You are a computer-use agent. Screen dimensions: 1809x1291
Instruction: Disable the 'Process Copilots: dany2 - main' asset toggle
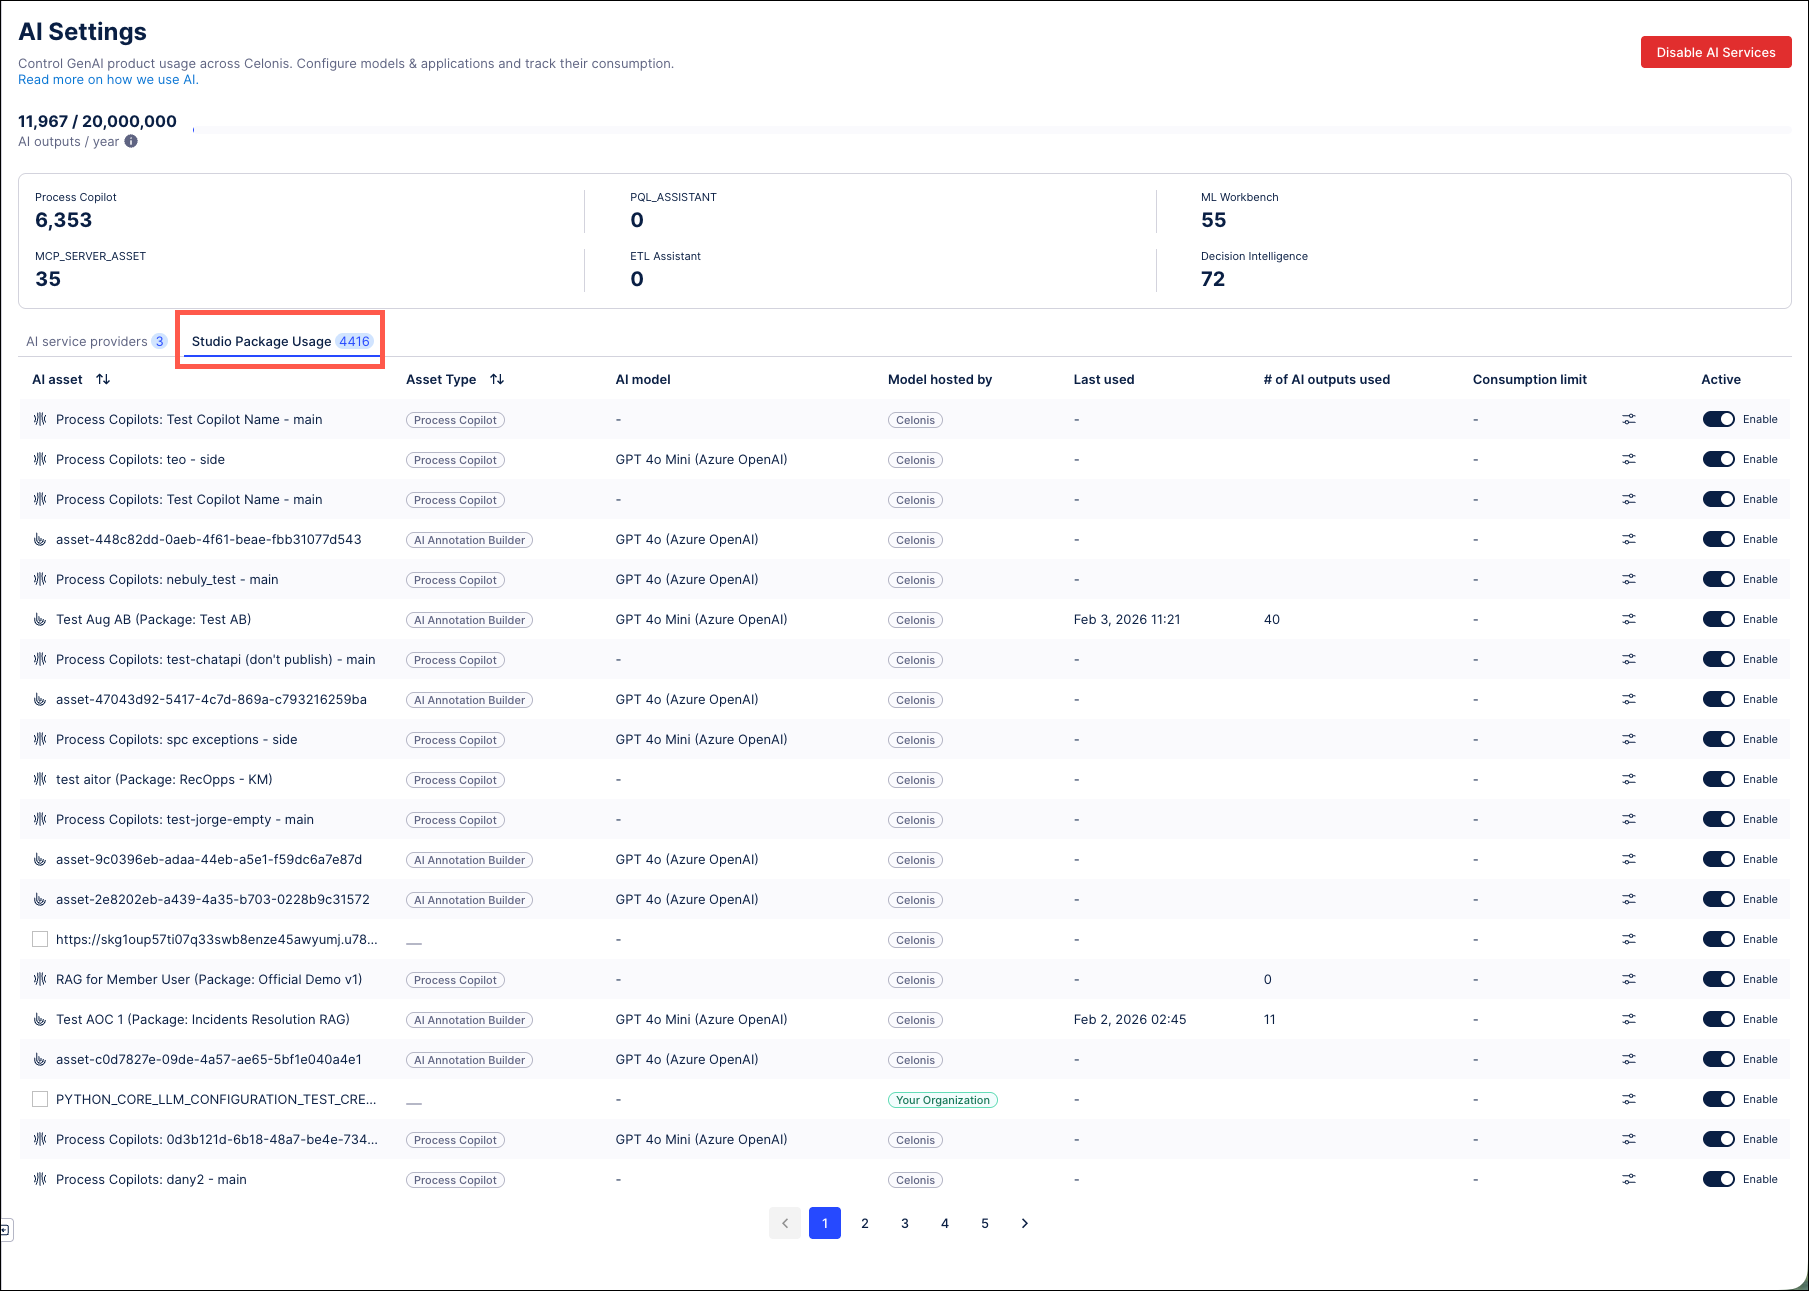point(1719,1179)
